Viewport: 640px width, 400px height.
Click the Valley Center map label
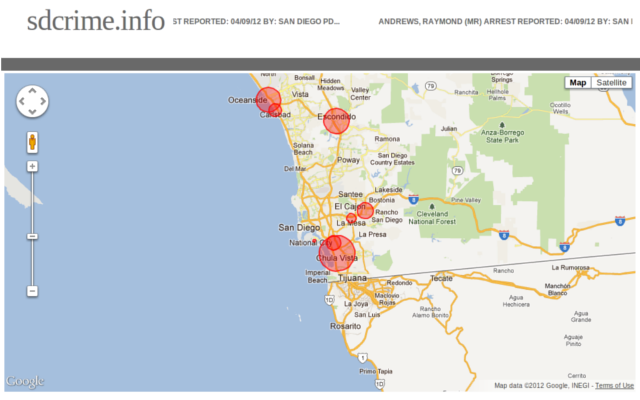360,93
